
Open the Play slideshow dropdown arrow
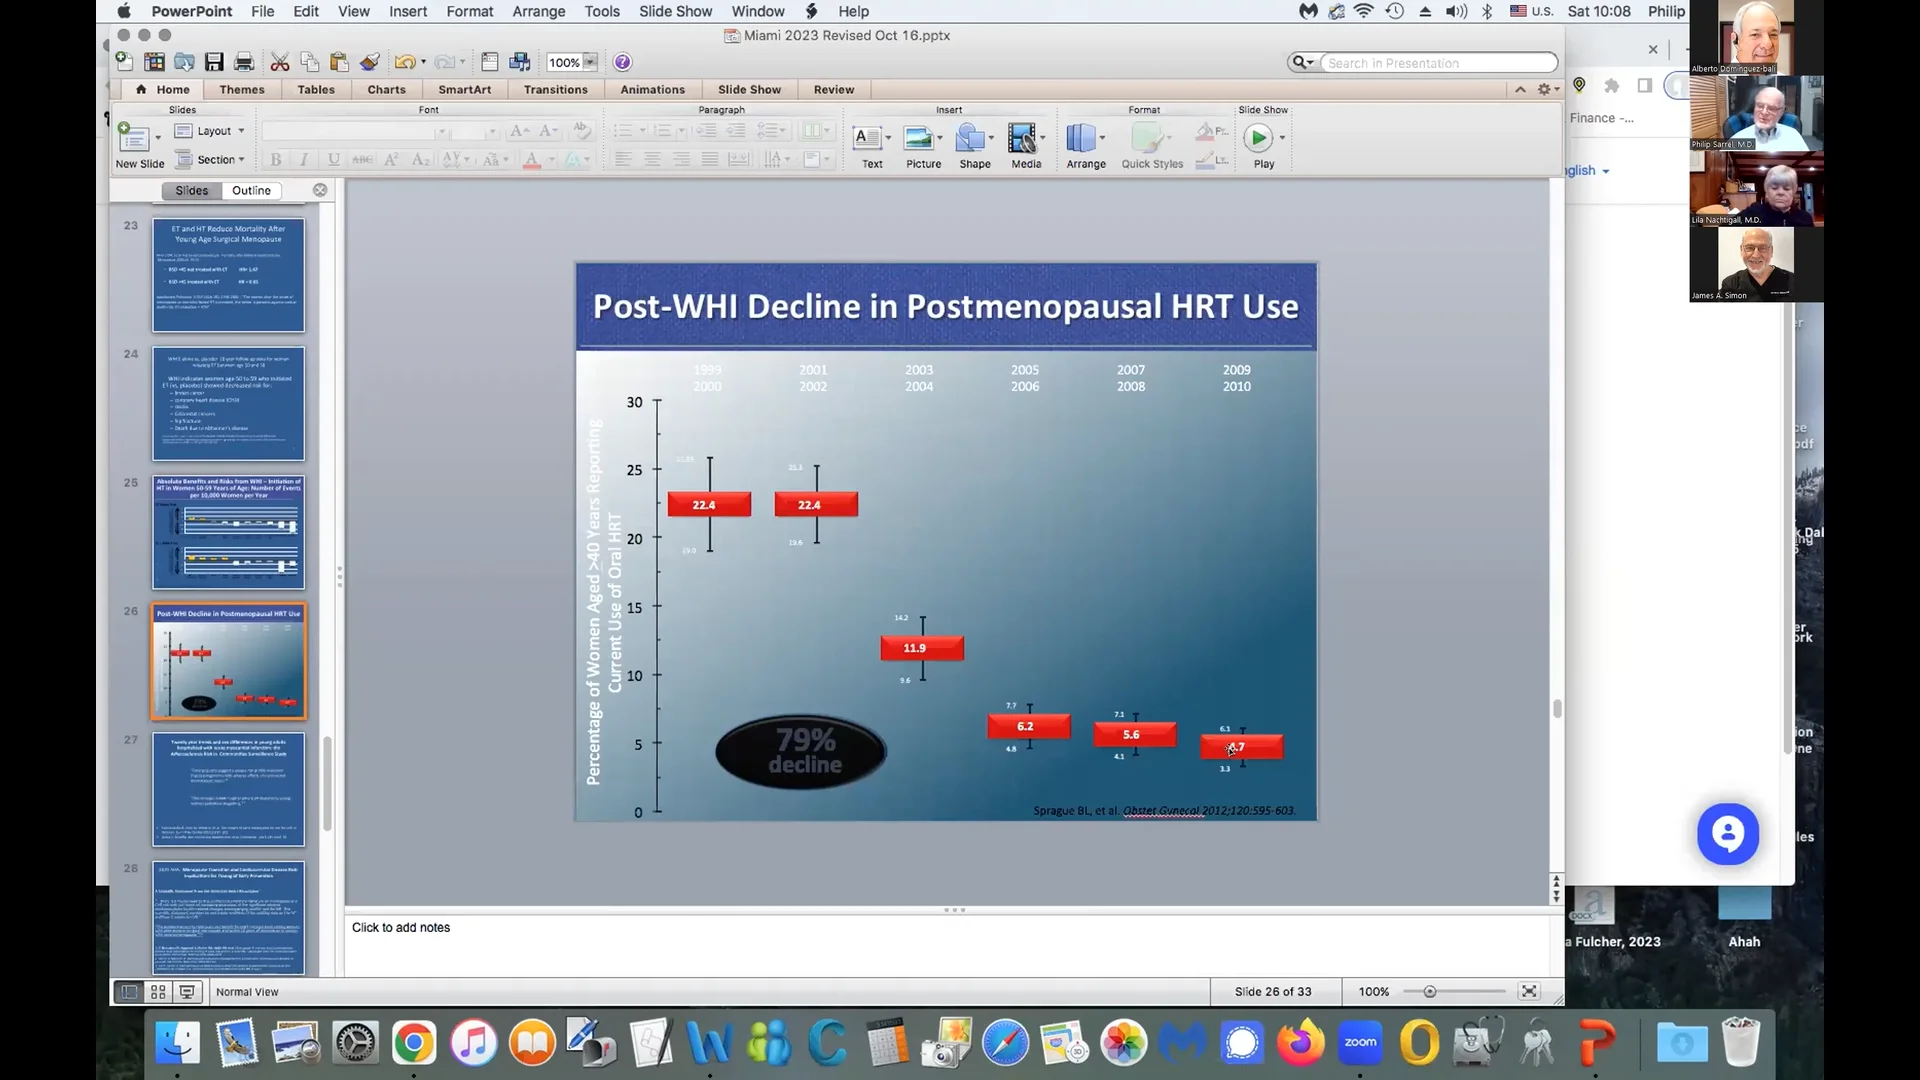pyautogui.click(x=1282, y=138)
